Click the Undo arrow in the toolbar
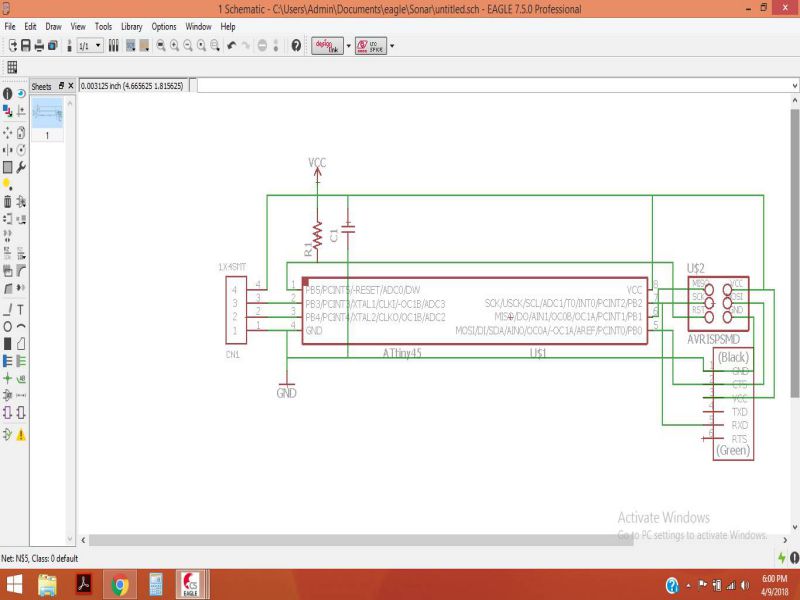Viewport: 800px width, 600px height. (232, 46)
